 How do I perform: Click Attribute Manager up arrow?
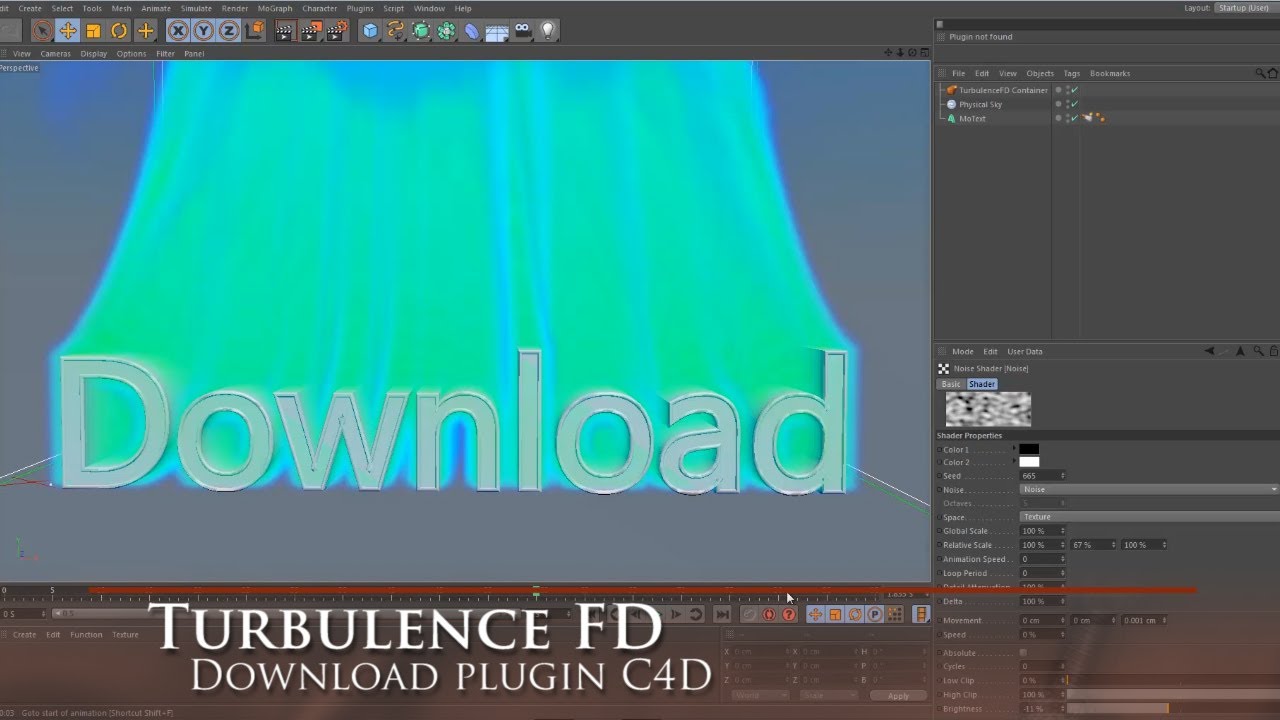coord(1241,352)
